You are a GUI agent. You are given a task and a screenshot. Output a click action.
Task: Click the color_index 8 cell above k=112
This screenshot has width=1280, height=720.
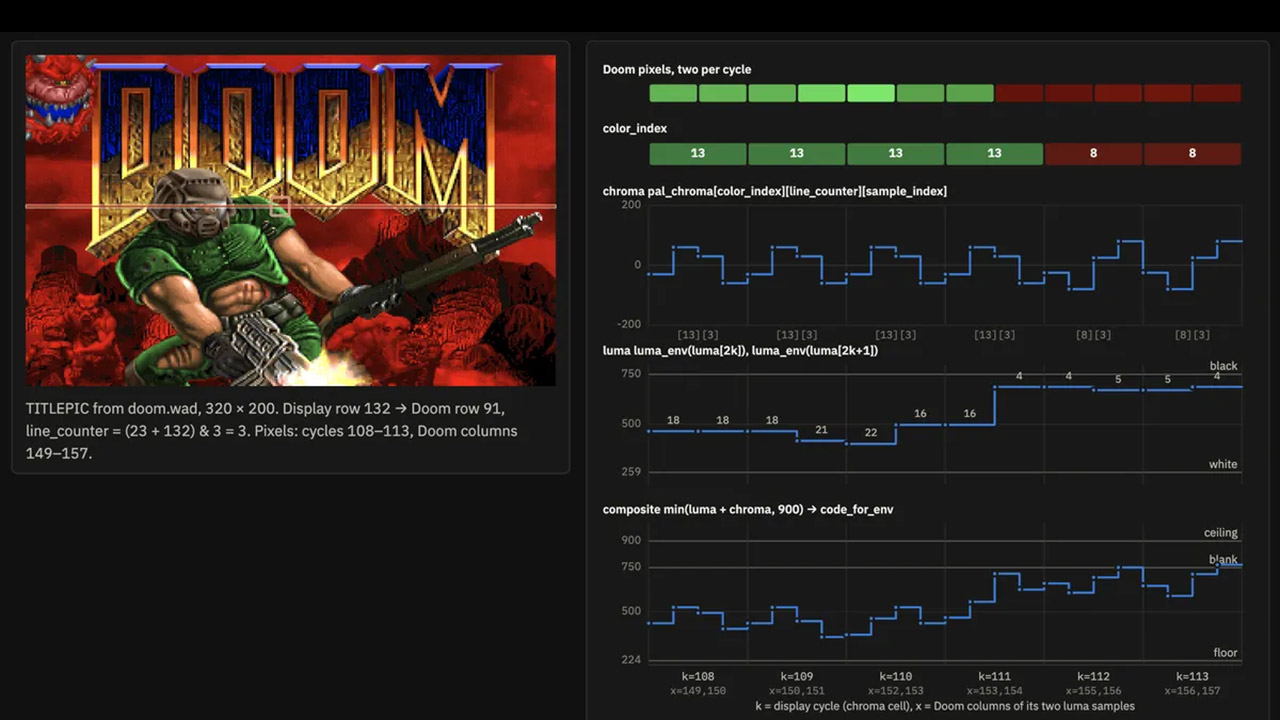1093,153
